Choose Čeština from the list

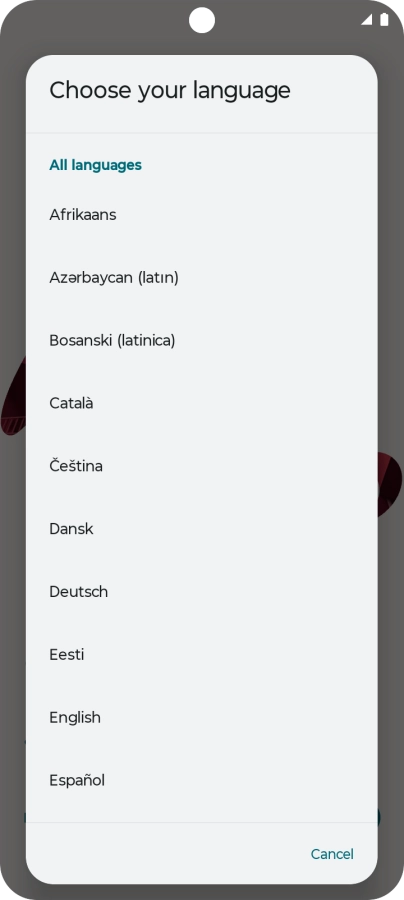click(201, 466)
